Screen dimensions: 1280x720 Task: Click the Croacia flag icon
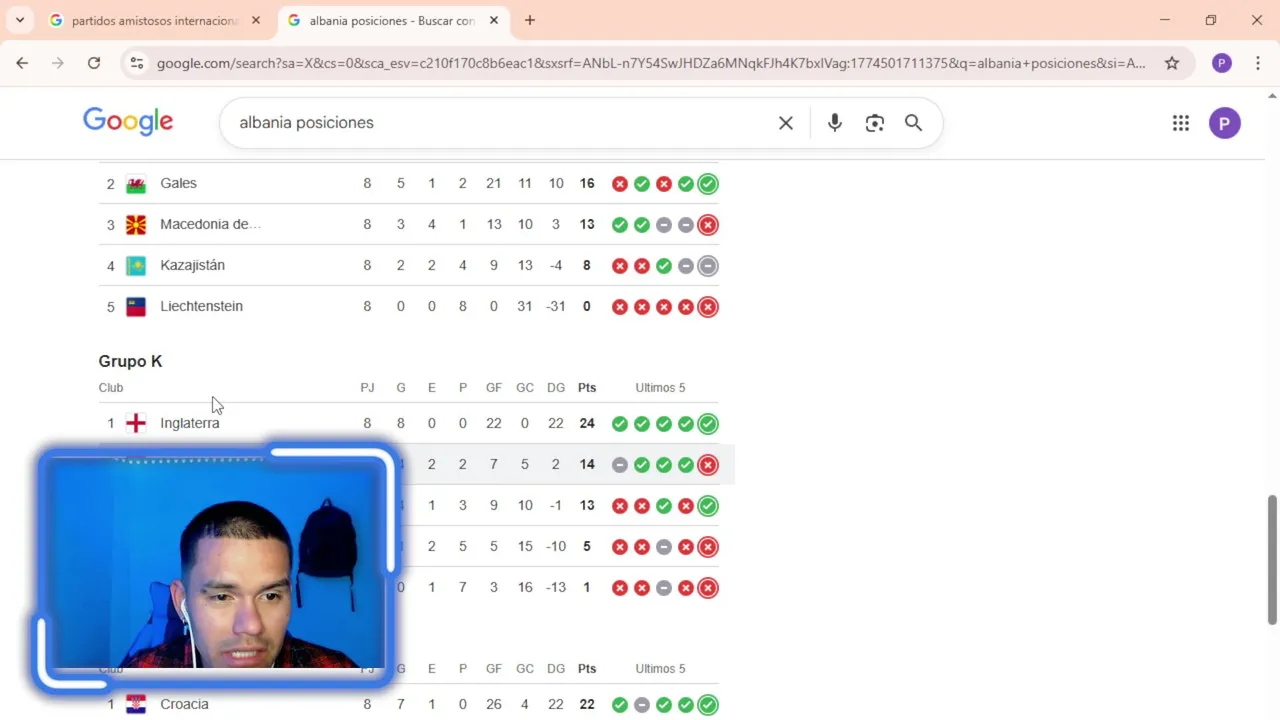[x=136, y=705]
